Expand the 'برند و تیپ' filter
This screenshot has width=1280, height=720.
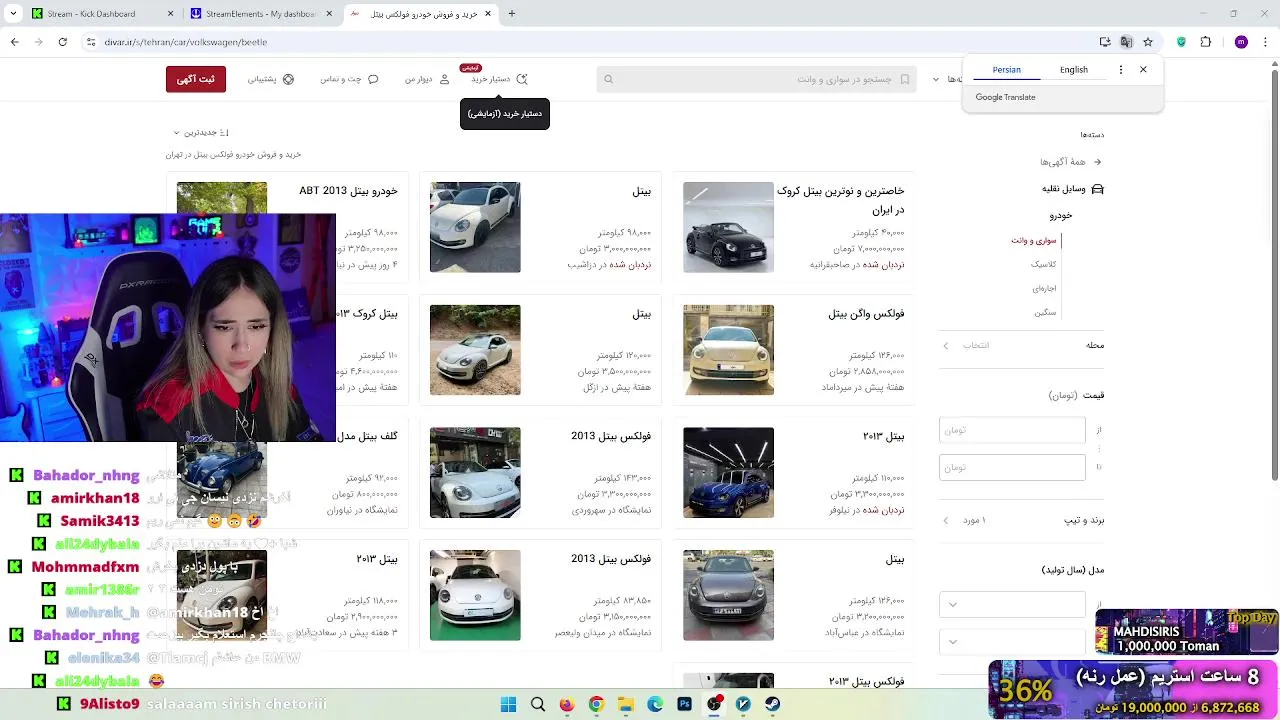click(1021, 520)
